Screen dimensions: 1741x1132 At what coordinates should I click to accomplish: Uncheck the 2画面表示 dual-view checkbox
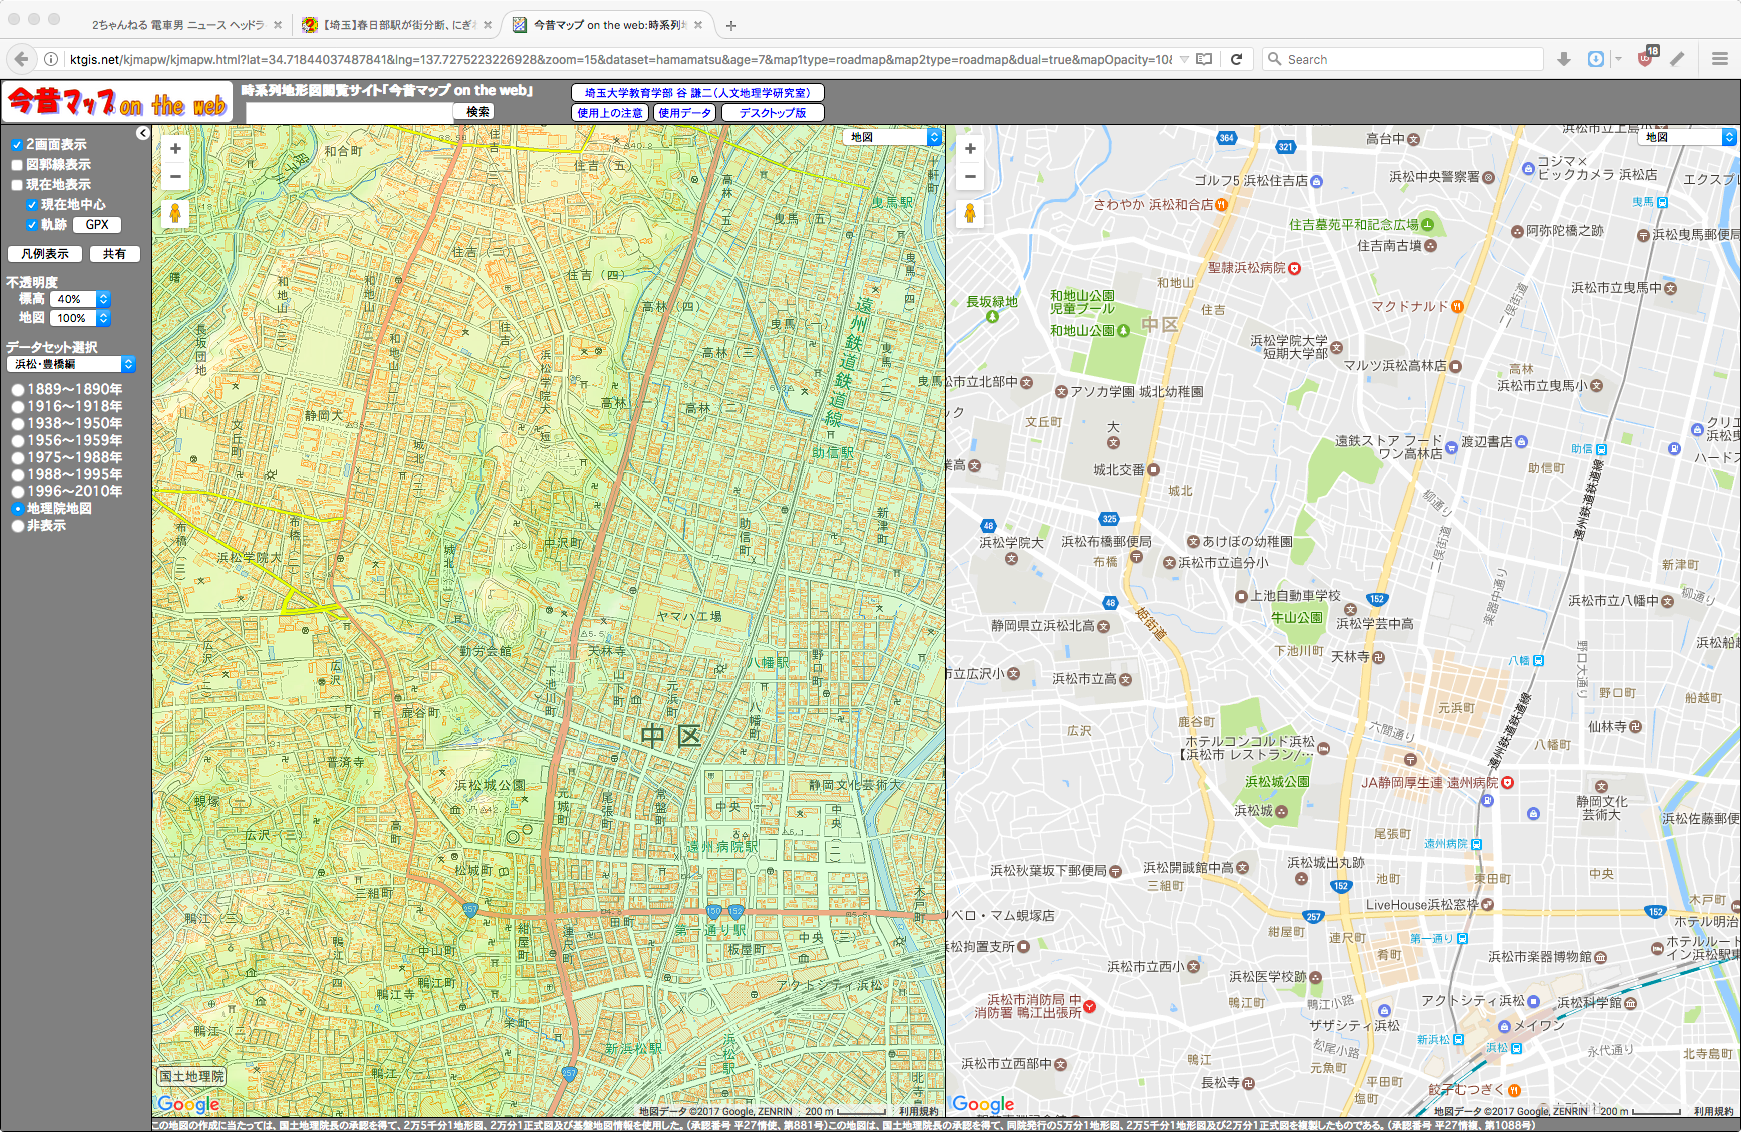(17, 145)
